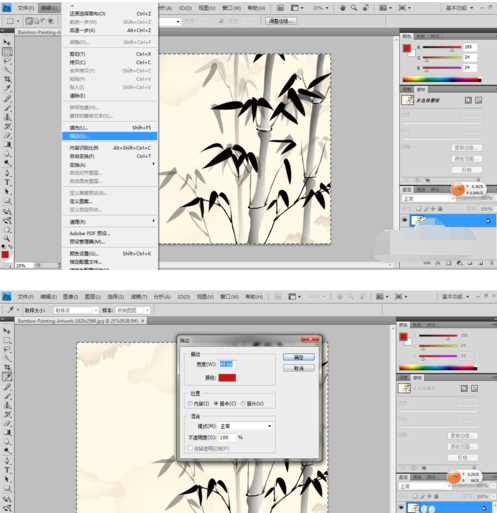
Task: Select the Healing Brush tool in the upper toolbox
Action: pyautogui.click(x=7, y=99)
